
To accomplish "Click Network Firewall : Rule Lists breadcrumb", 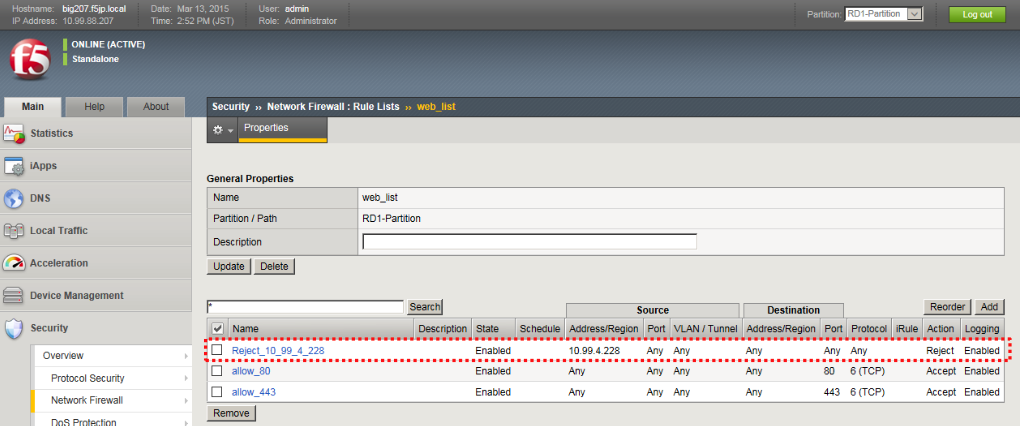I will click(x=333, y=107).
